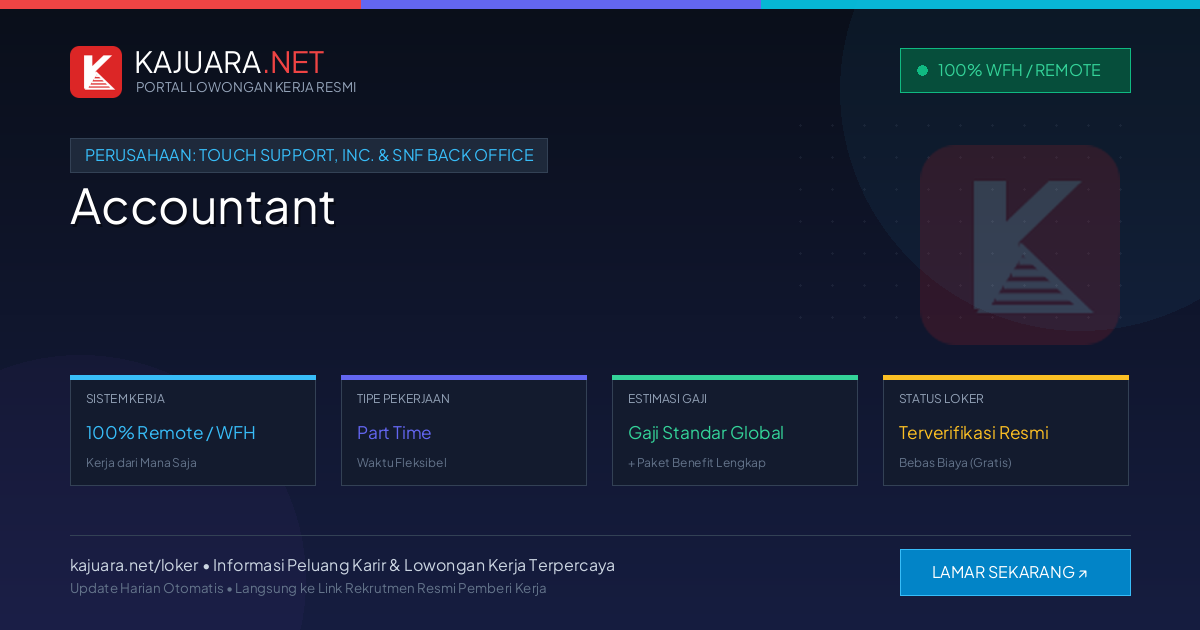Screen dimensions: 1200x630
Task: Click the 100% WFH / REMOTE badge
Action: pos(1015,70)
